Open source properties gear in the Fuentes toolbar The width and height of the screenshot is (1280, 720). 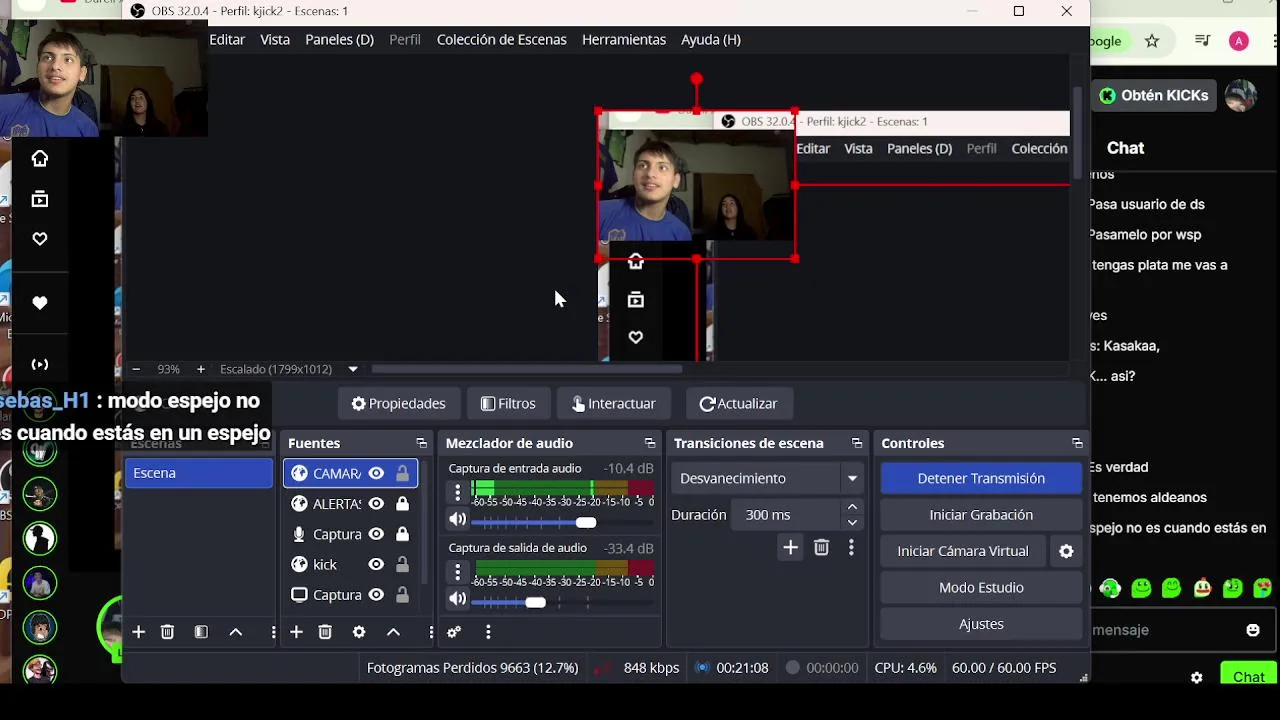point(359,632)
